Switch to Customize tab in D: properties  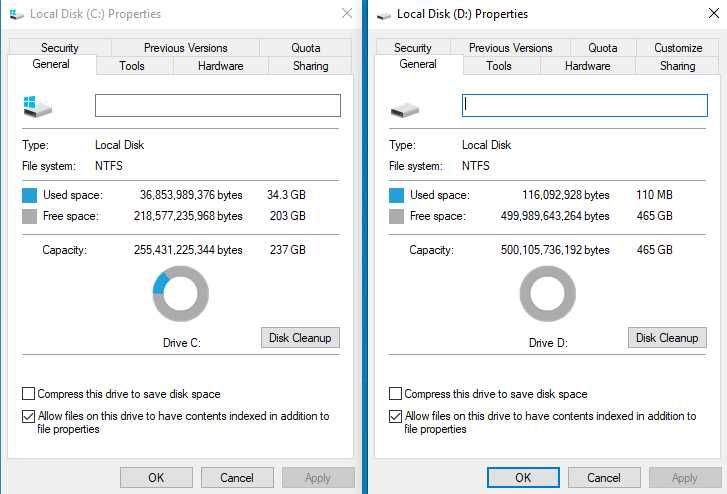click(x=678, y=48)
